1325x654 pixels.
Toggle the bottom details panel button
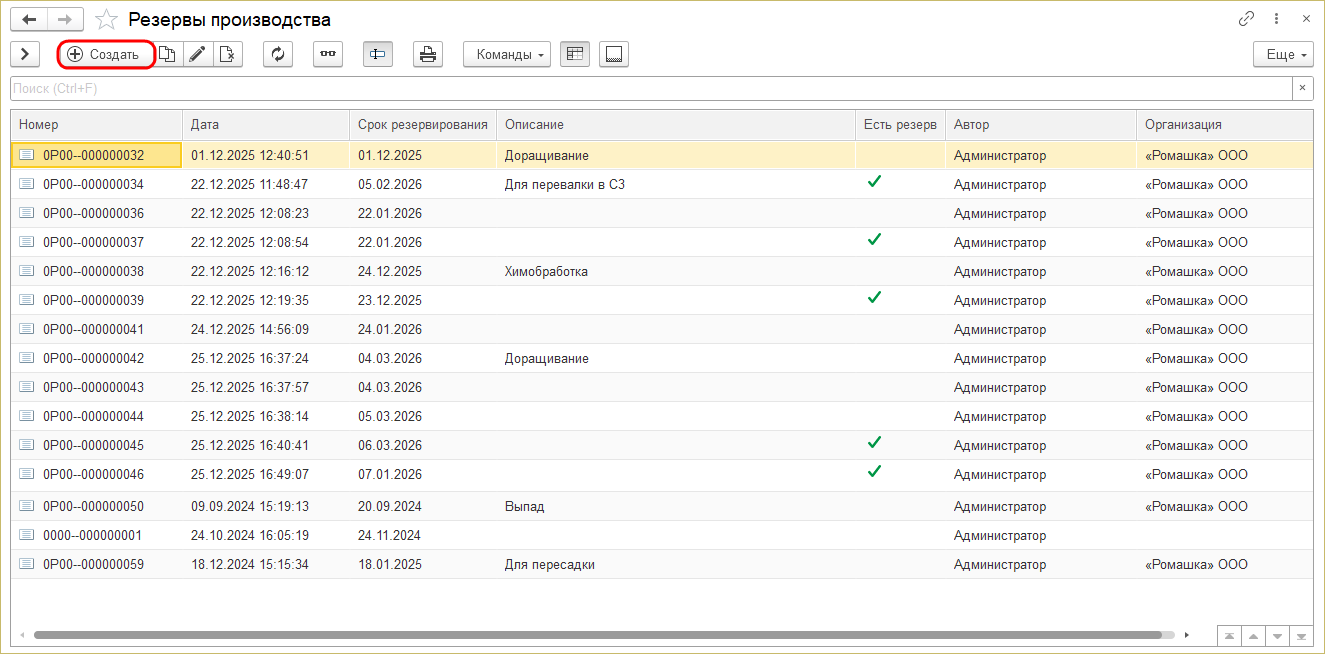614,54
